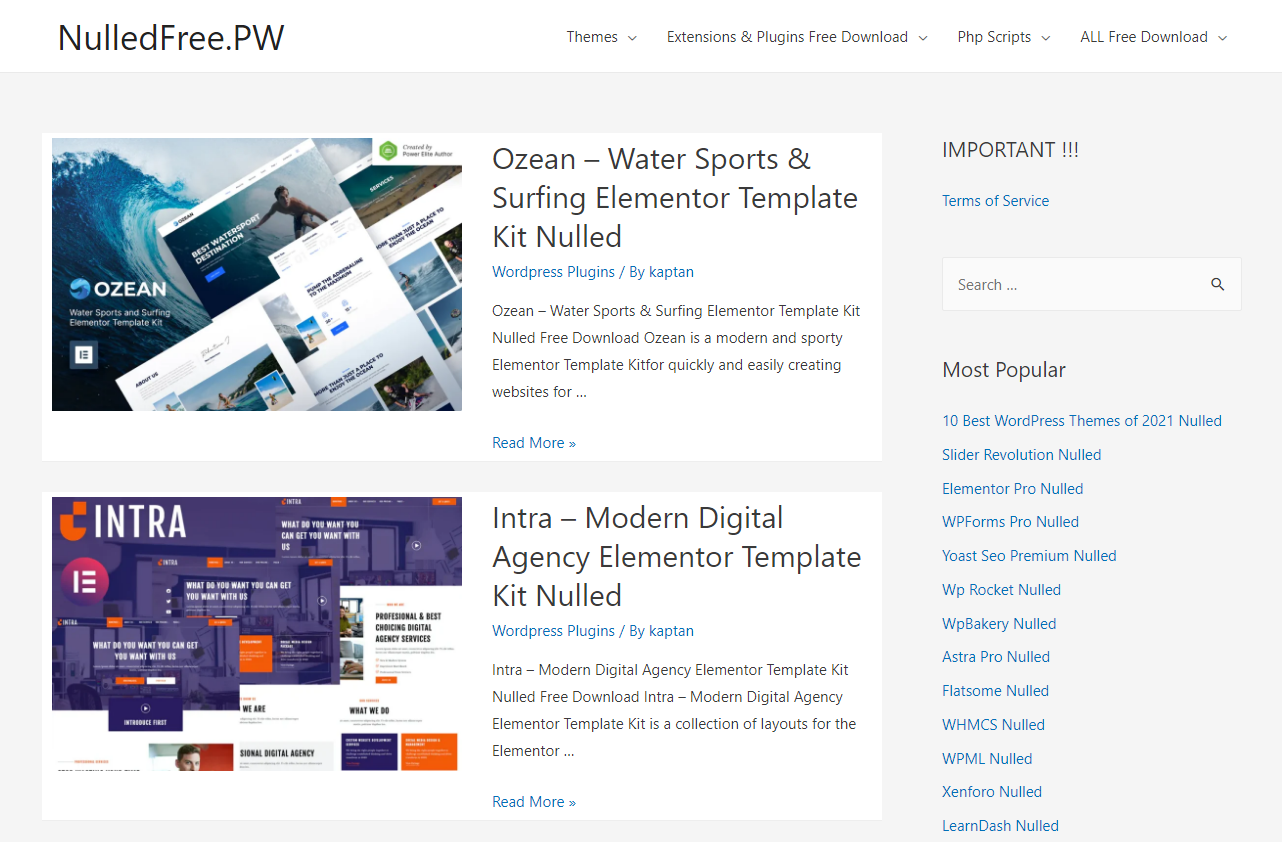Open the Terms of Service link
The width and height of the screenshot is (1282, 842).
pos(995,201)
